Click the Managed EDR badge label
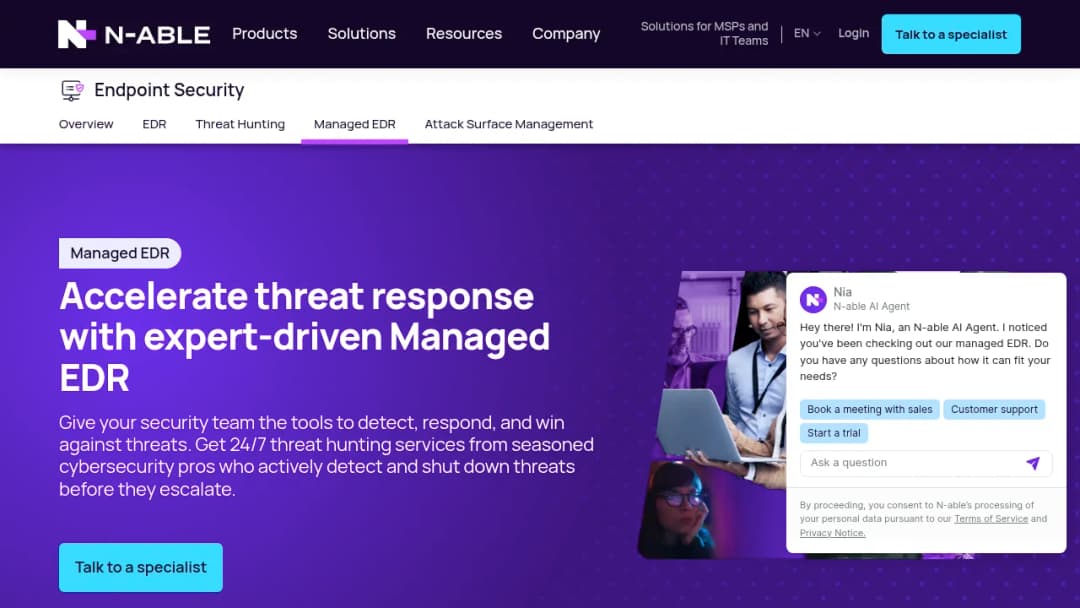The height and width of the screenshot is (608, 1080). pyautogui.click(x=120, y=253)
